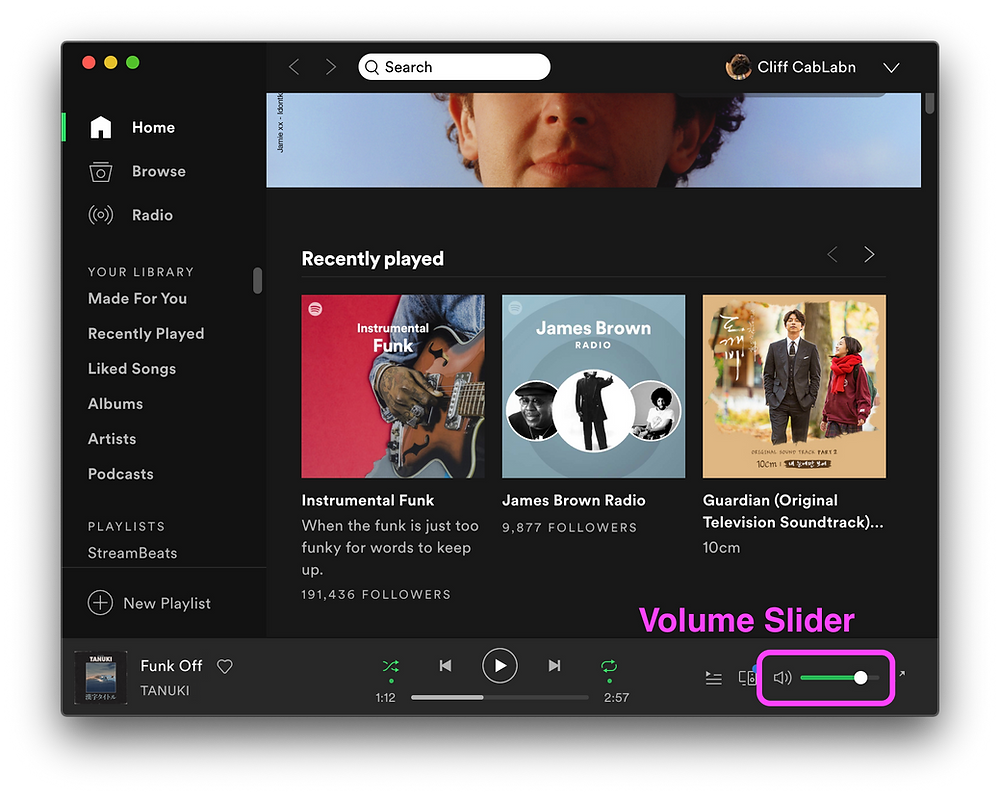This screenshot has width=1000, height=797.
Task: Click the Funk Off song title
Action: pos(171,666)
